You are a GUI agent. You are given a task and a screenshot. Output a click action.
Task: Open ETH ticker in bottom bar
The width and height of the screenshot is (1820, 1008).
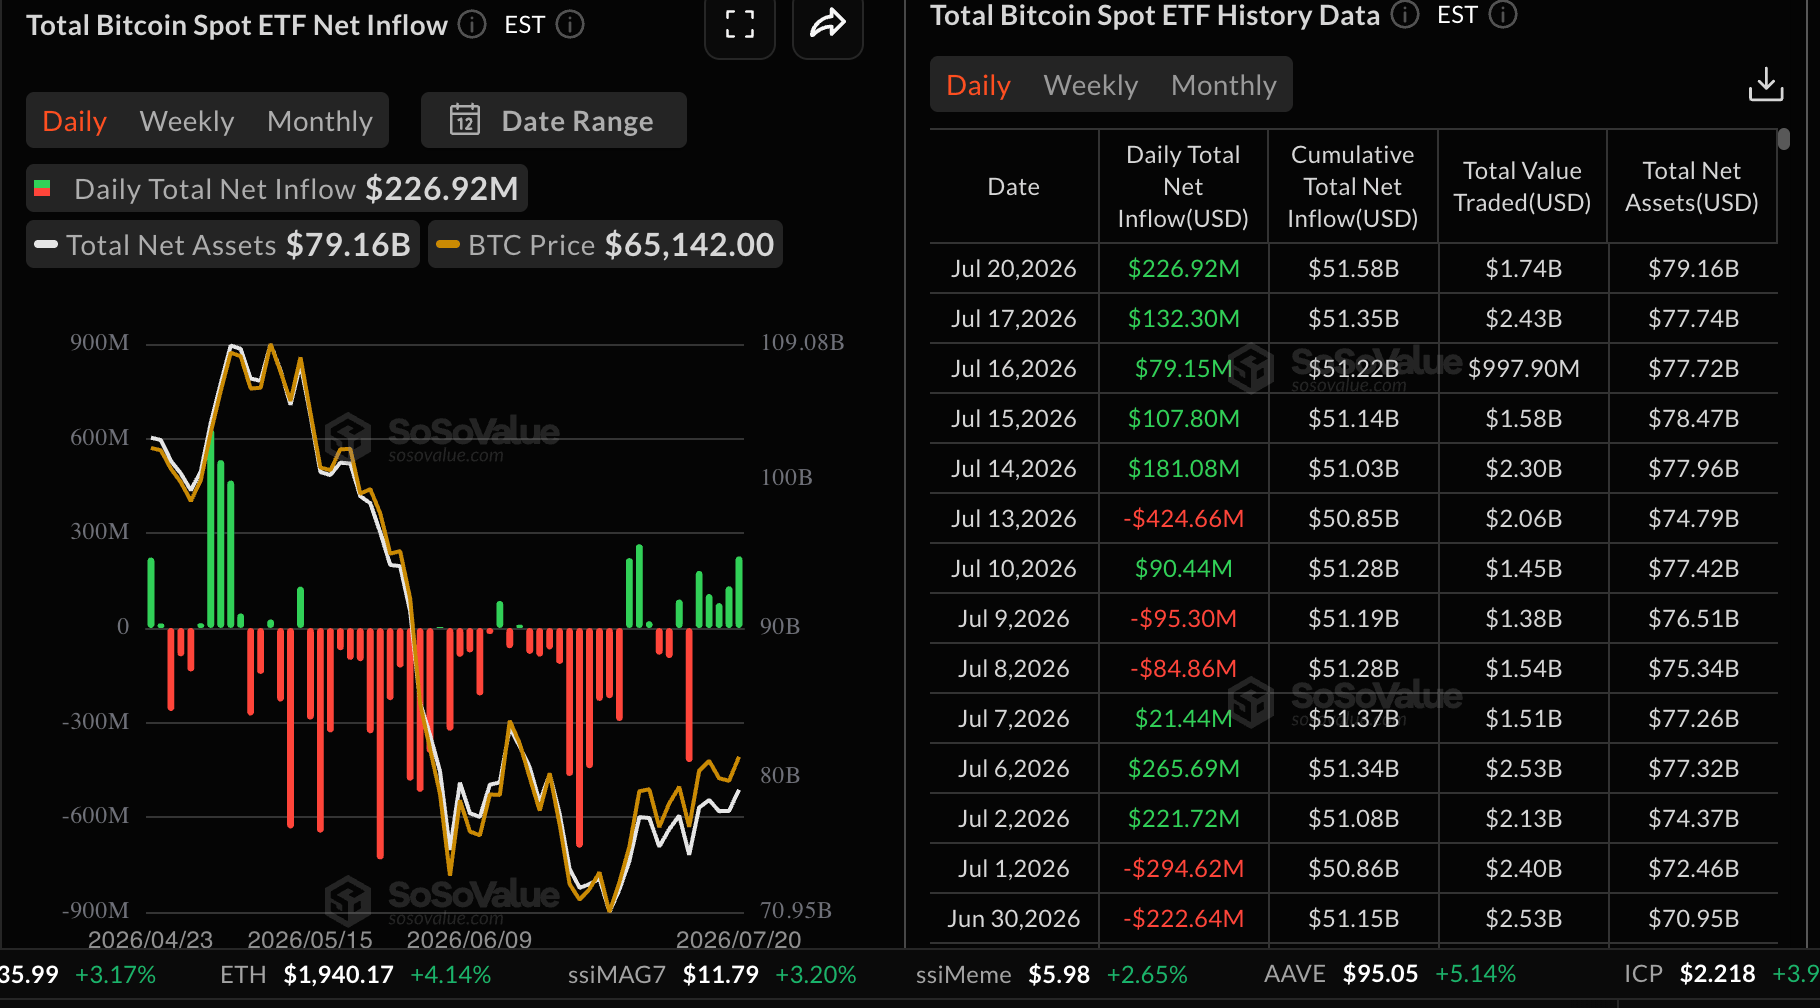tap(356, 974)
